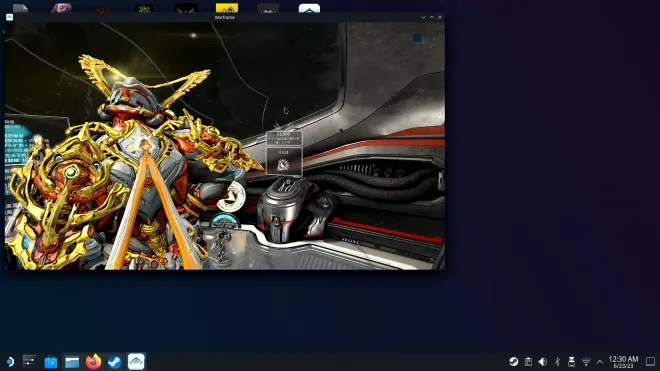The height and width of the screenshot is (371, 660).
Task: Launch the Discover software store
Action: pyautogui.click(x=51, y=362)
